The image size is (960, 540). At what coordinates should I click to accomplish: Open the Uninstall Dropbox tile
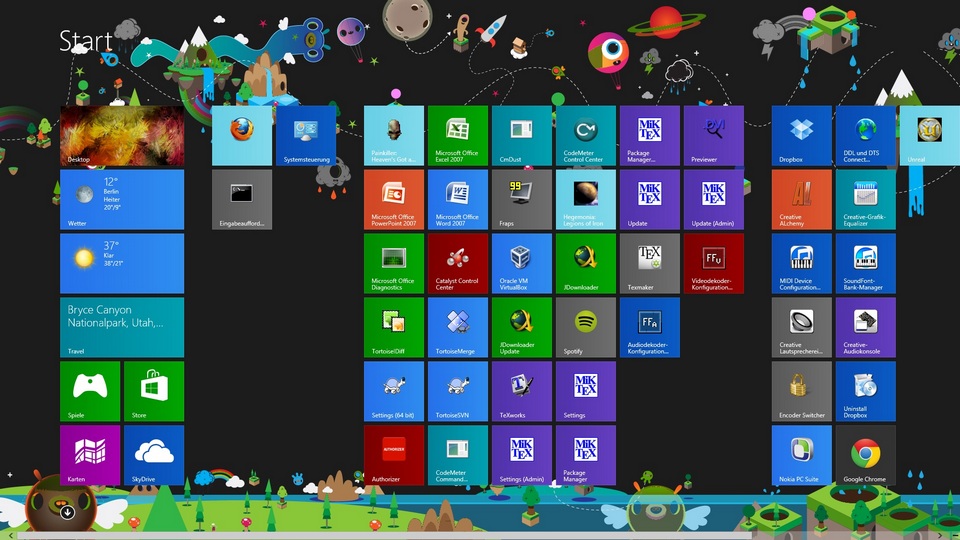pos(866,391)
